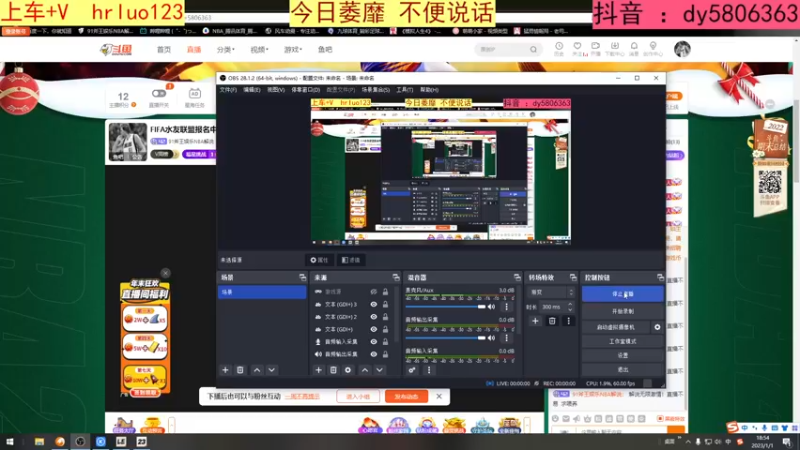This screenshot has width=800, height=450.
Task: Dismiss the Douyu notification popup with X
Action: [x=439, y=396]
